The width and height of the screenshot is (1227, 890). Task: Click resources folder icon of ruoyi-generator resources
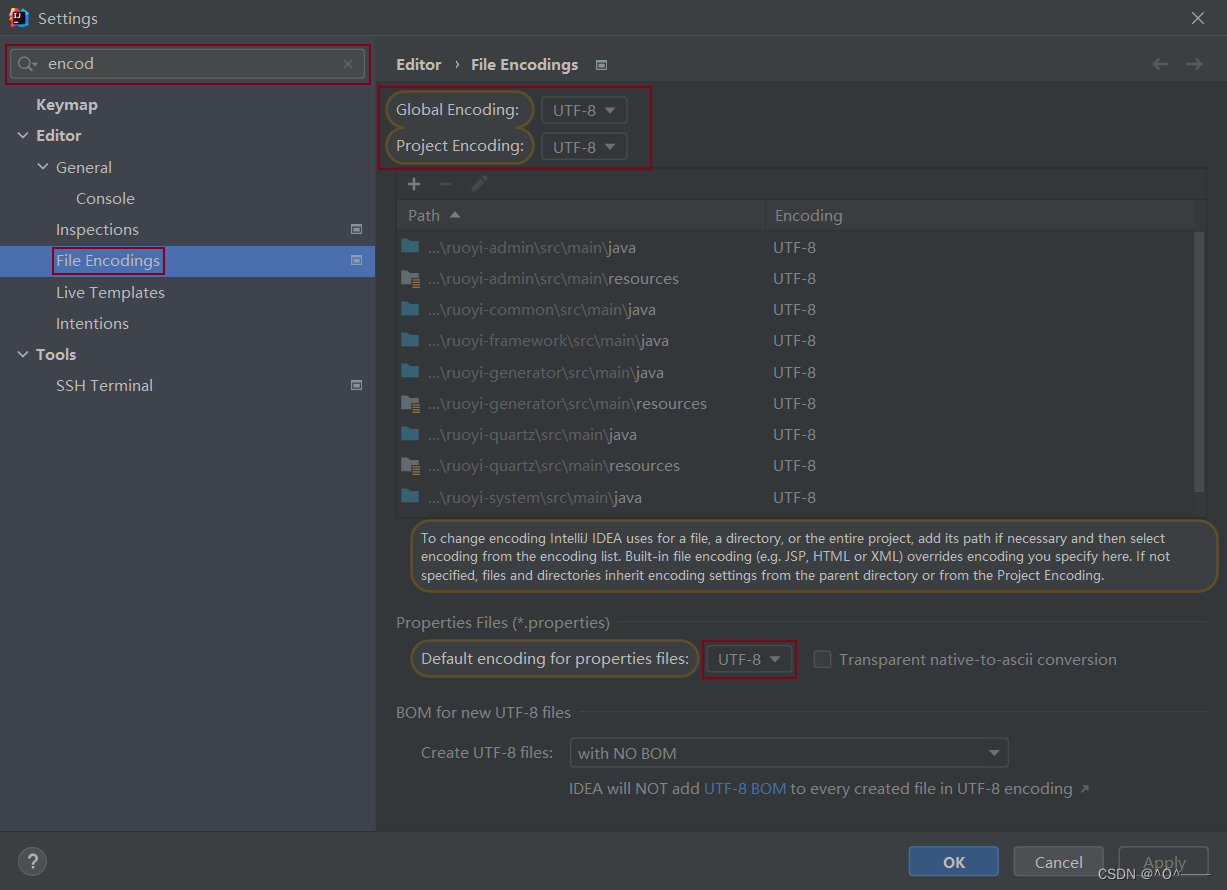tap(410, 403)
